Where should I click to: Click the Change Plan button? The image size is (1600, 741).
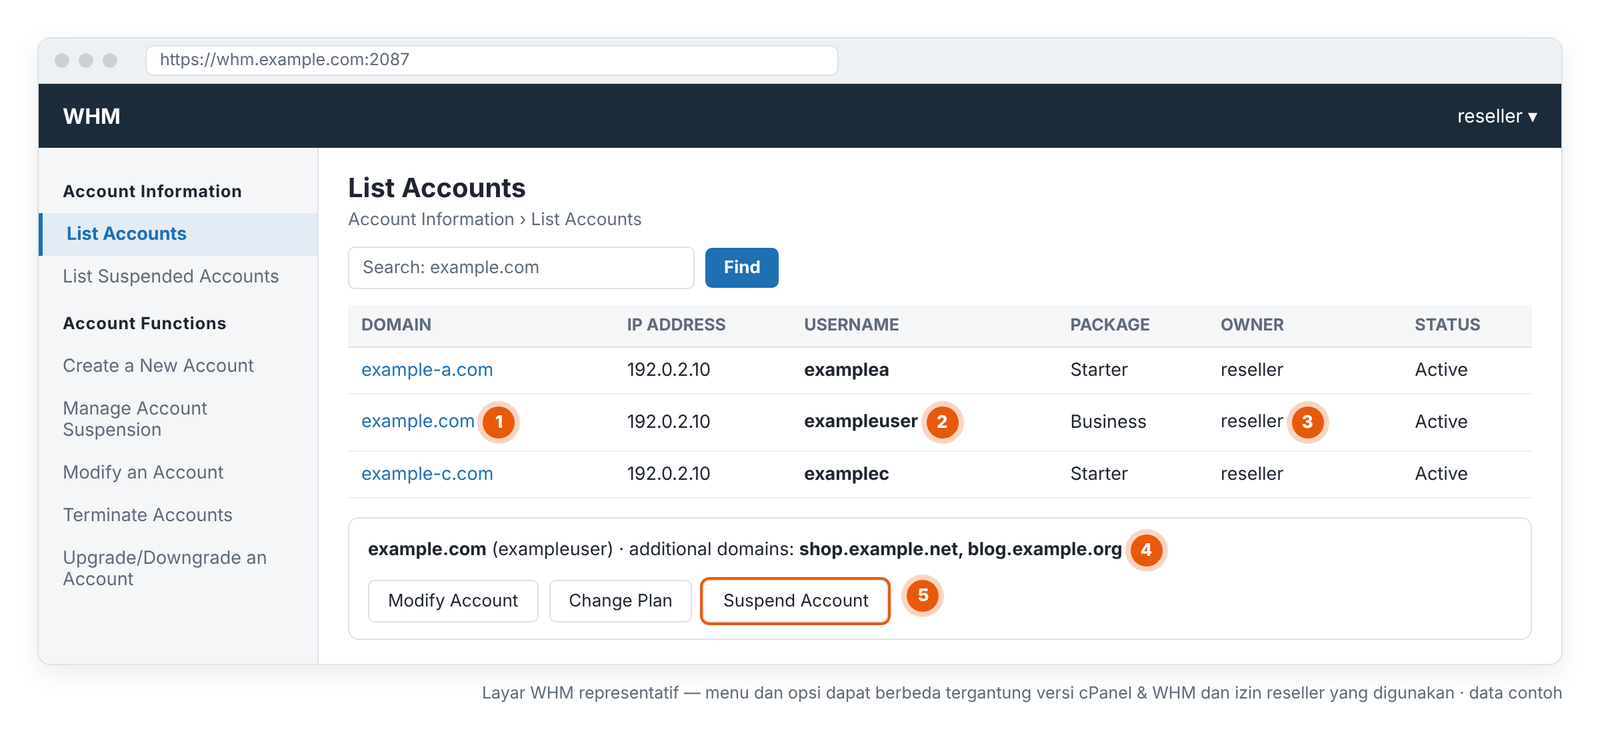pyautogui.click(x=620, y=601)
